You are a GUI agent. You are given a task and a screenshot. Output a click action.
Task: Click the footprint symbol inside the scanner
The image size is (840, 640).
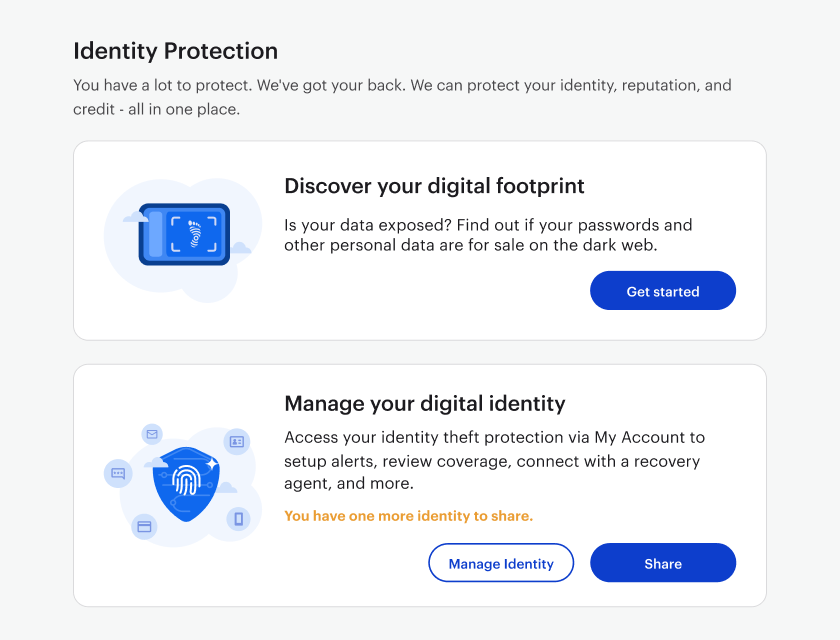coord(194,234)
